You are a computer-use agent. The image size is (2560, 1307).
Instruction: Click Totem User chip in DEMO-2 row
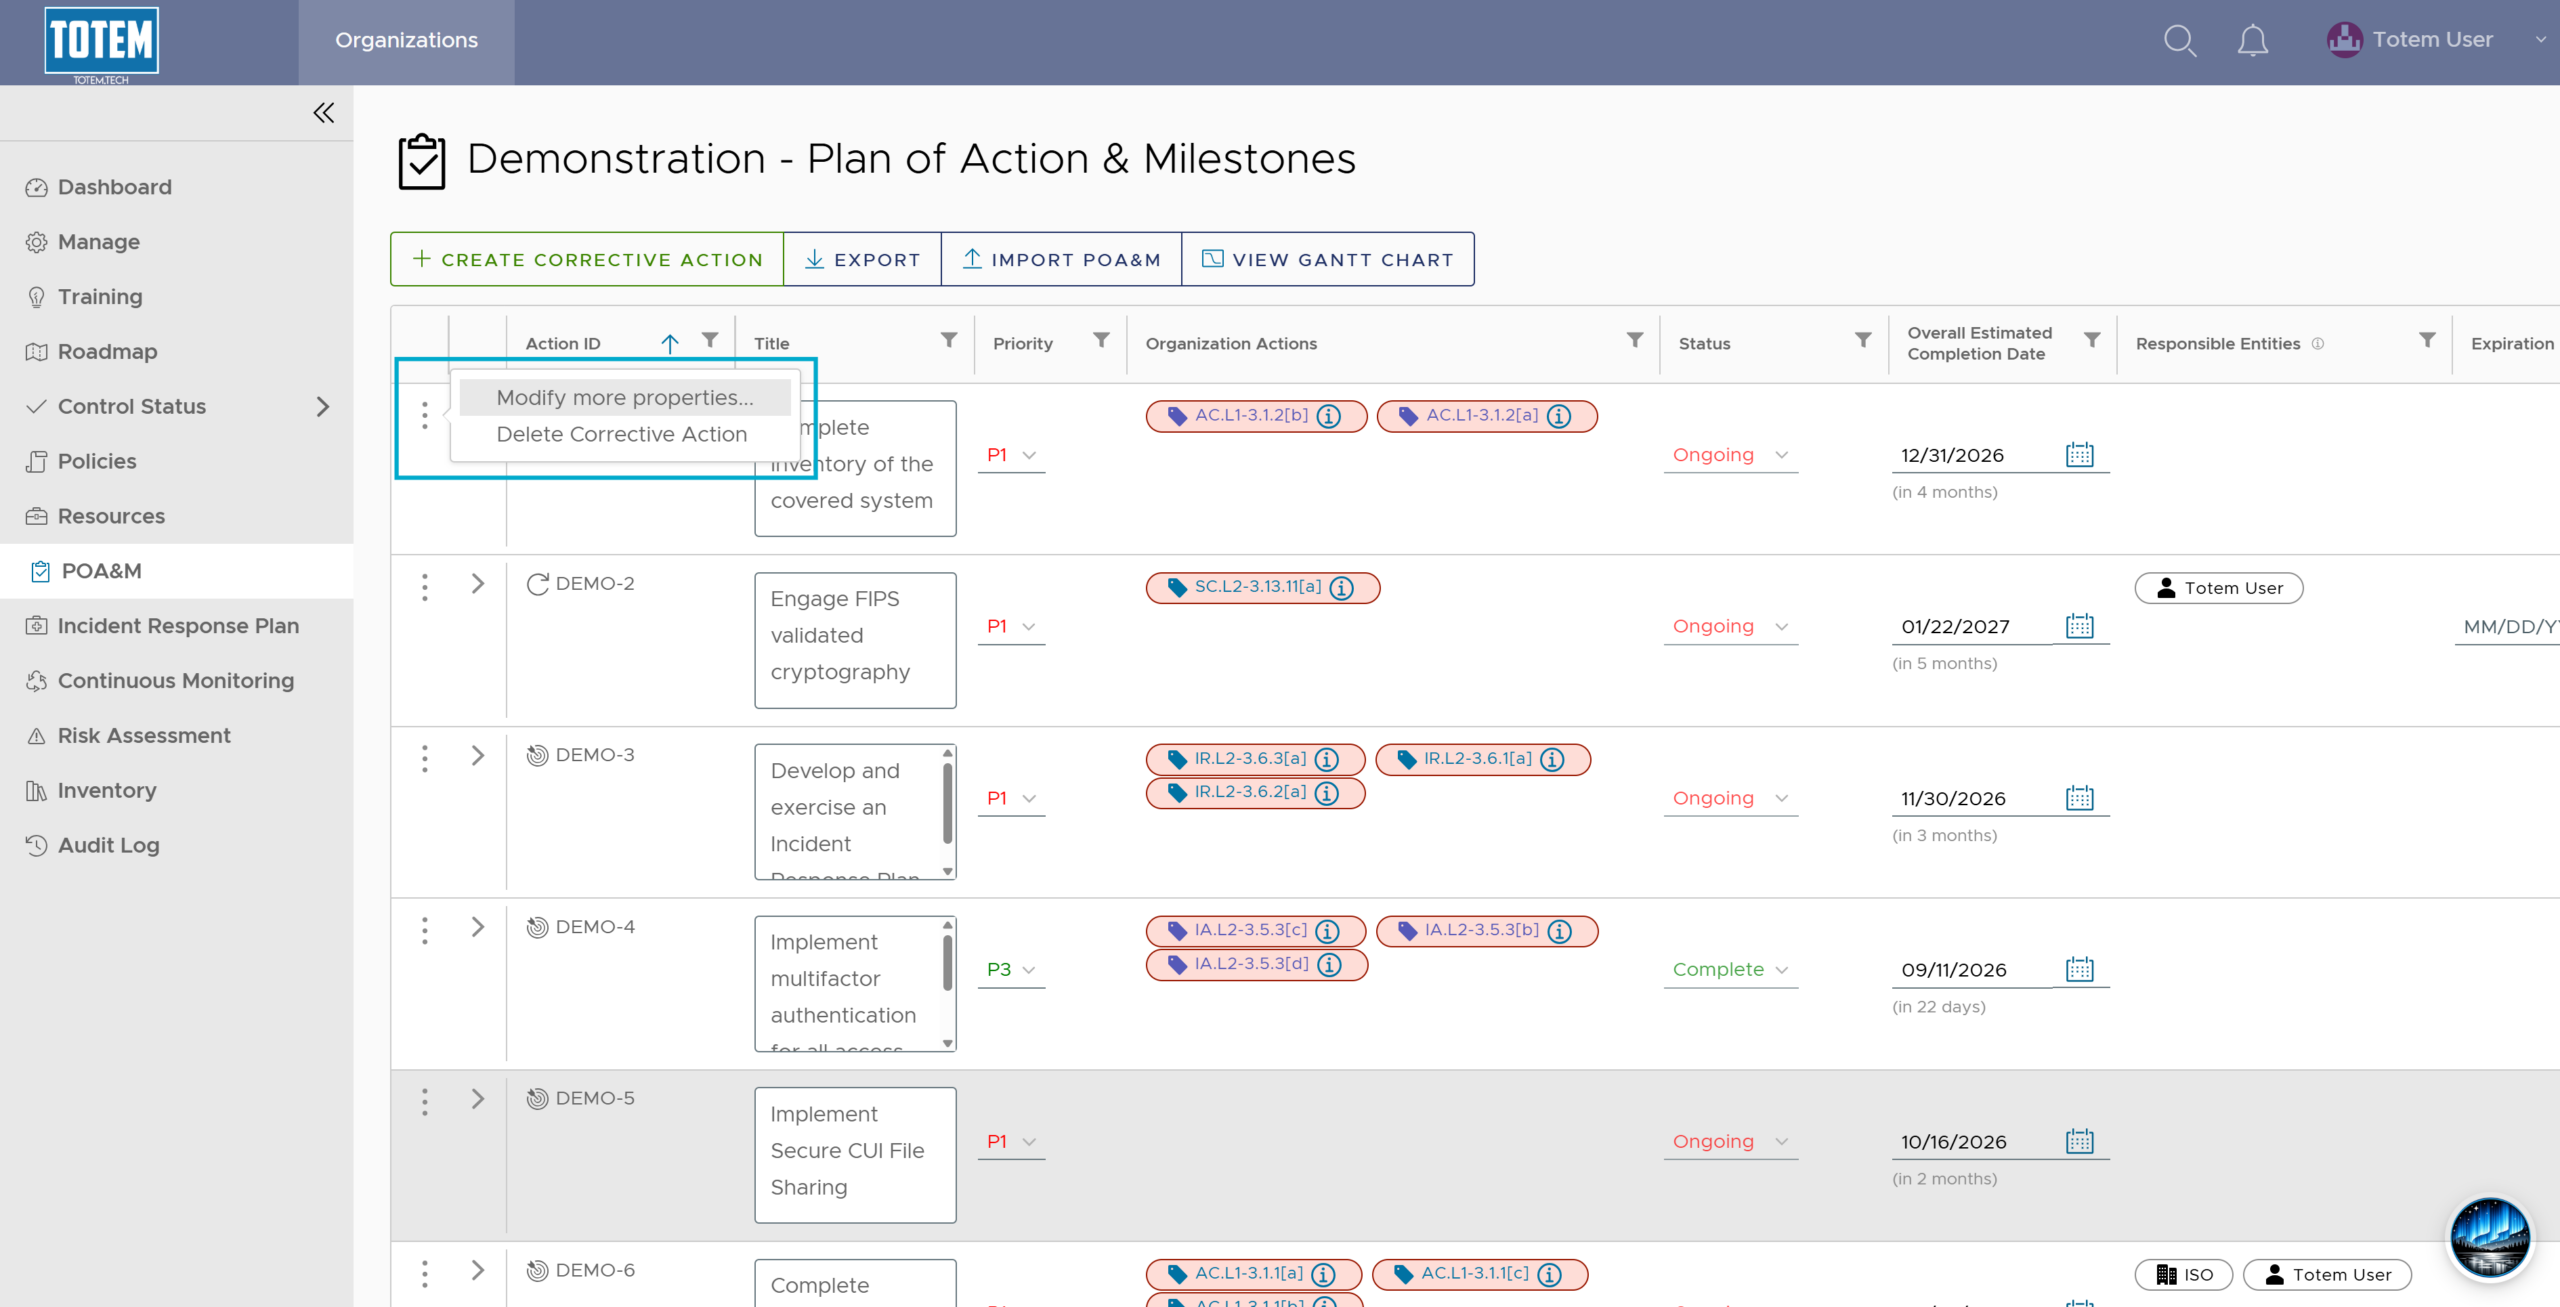(2219, 589)
